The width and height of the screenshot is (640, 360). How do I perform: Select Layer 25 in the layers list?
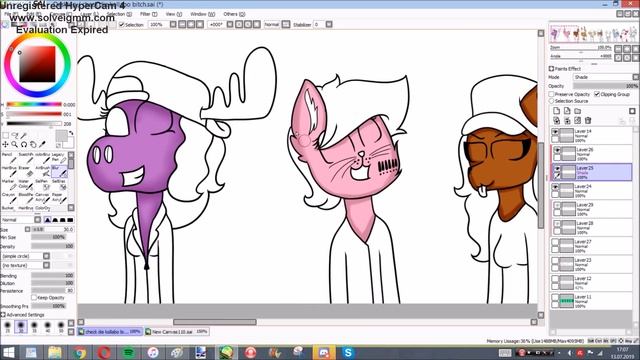click(x=592, y=173)
